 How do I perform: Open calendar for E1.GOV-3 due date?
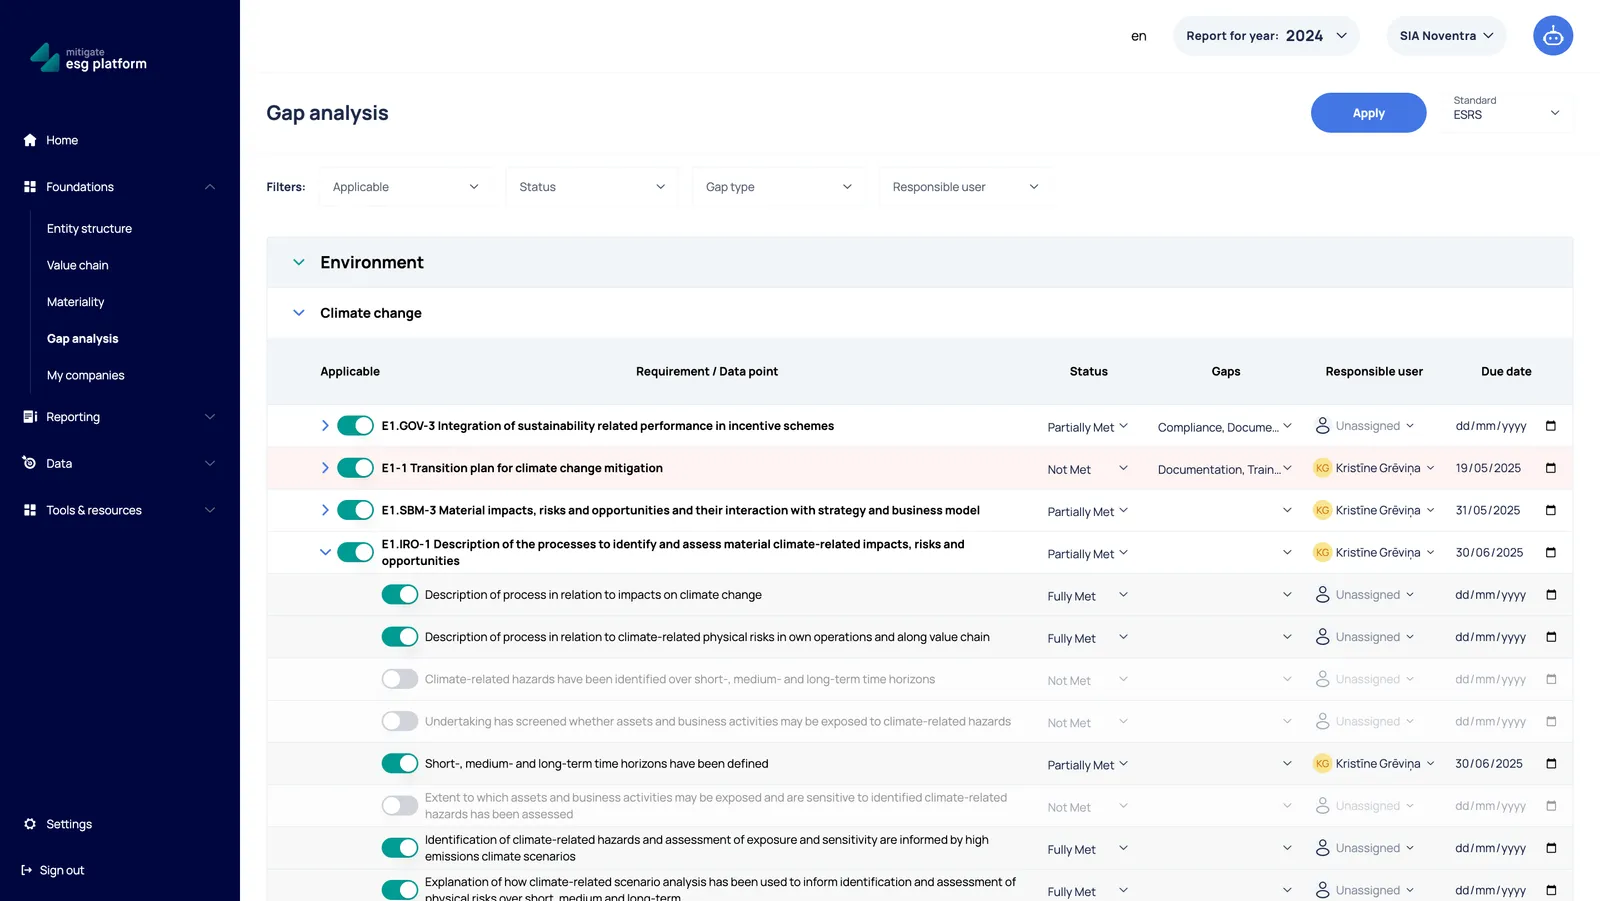point(1551,426)
